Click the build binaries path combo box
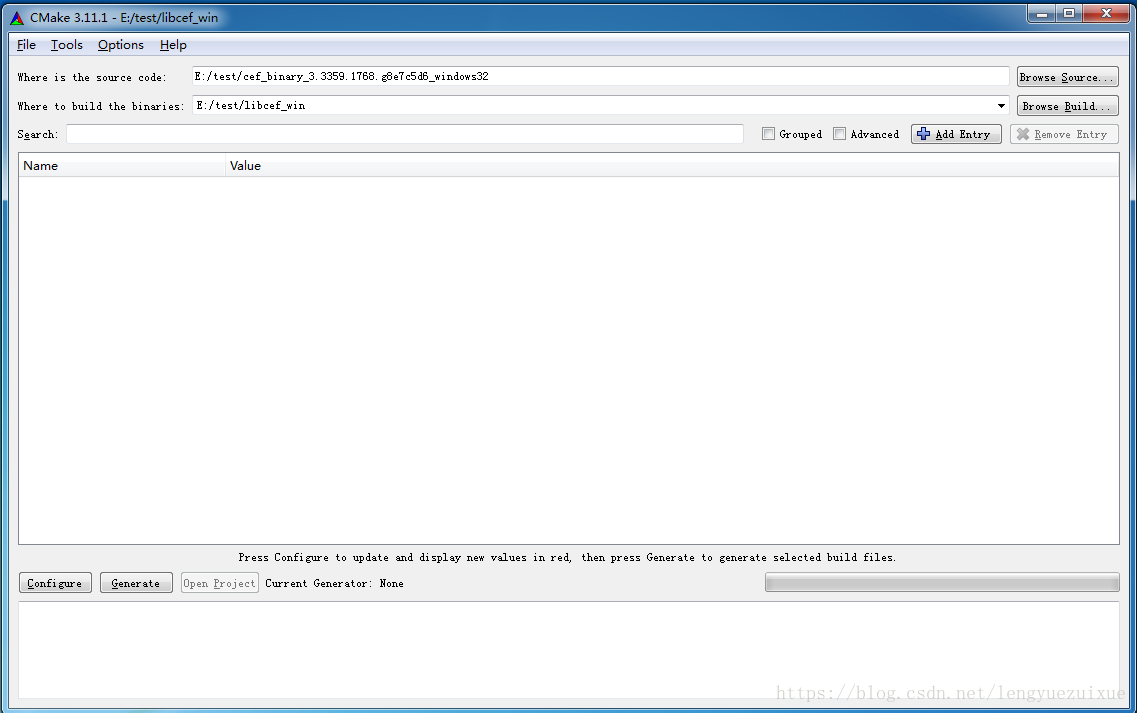This screenshot has width=1137, height=713. (600, 105)
